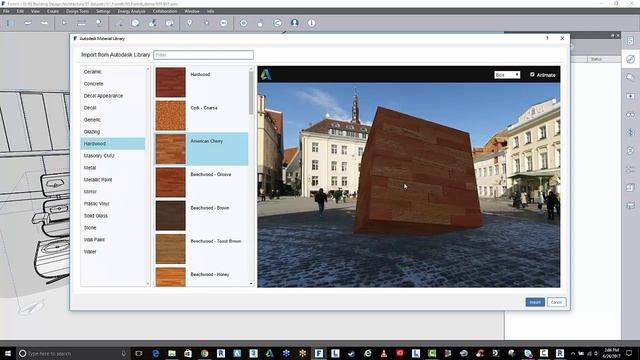
Task: Select the Cork - Coarse material swatch
Action: 170,116
